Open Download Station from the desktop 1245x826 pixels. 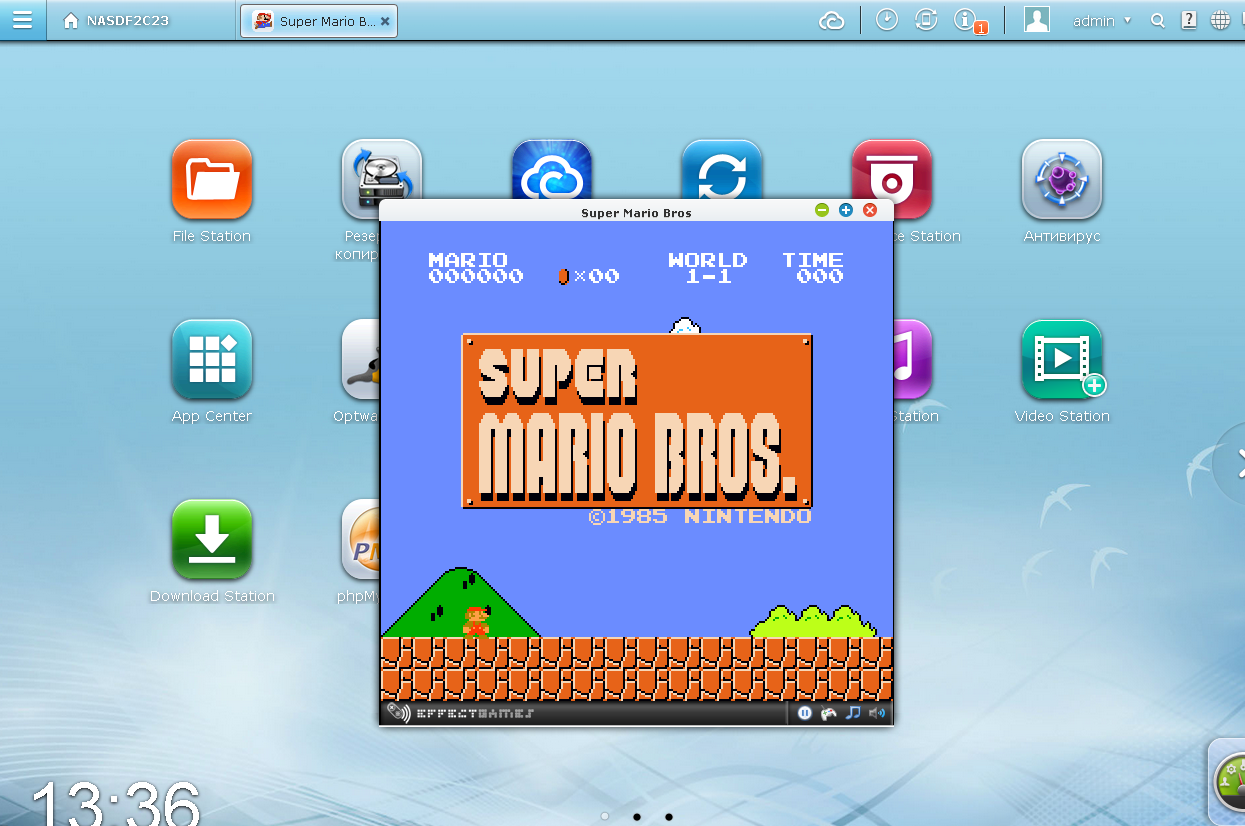[x=211, y=540]
